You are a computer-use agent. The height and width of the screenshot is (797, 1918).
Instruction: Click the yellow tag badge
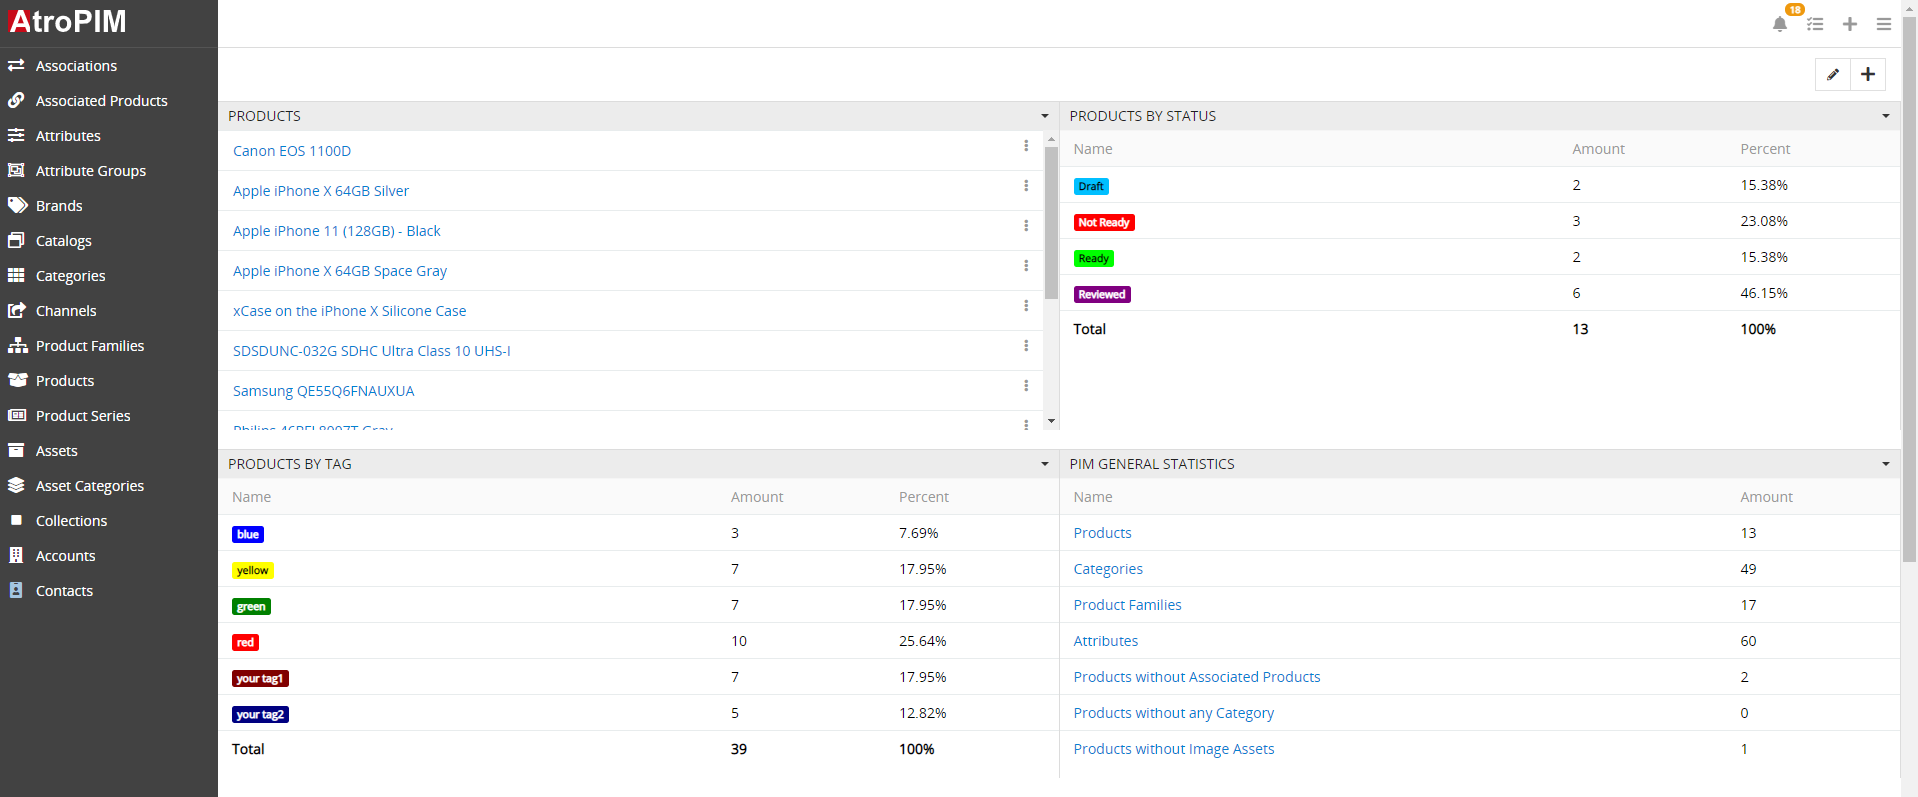tap(252, 570)
